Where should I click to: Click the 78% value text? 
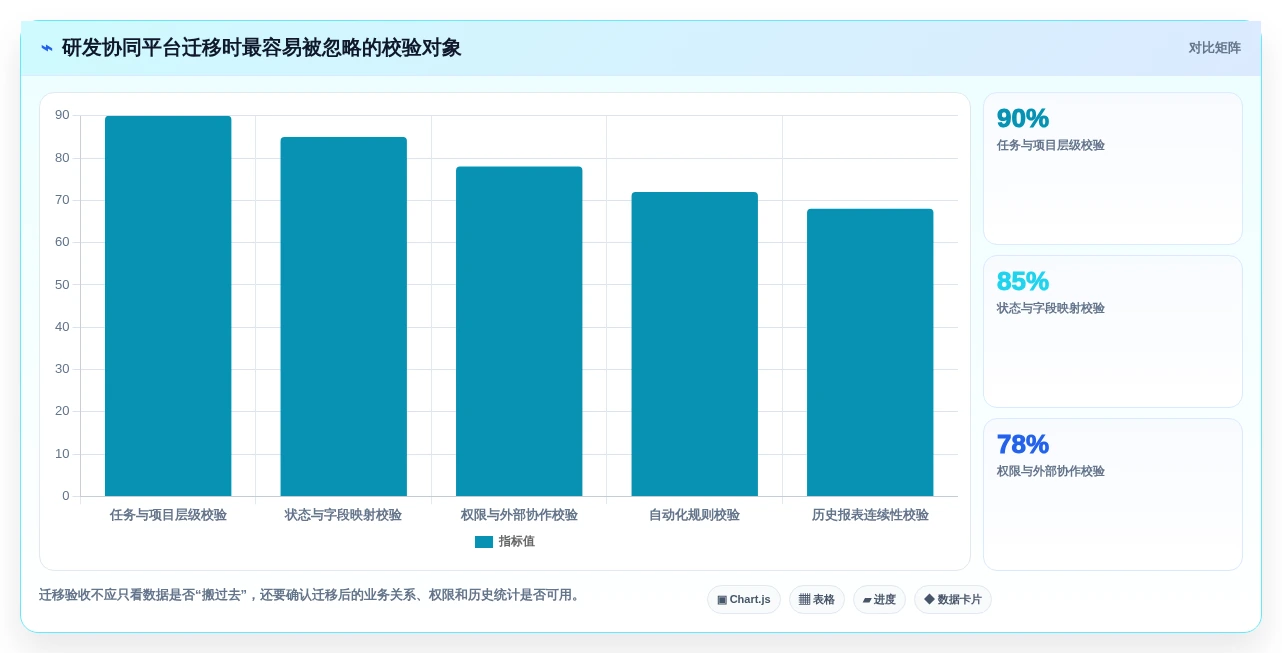tap(1023, 445)
